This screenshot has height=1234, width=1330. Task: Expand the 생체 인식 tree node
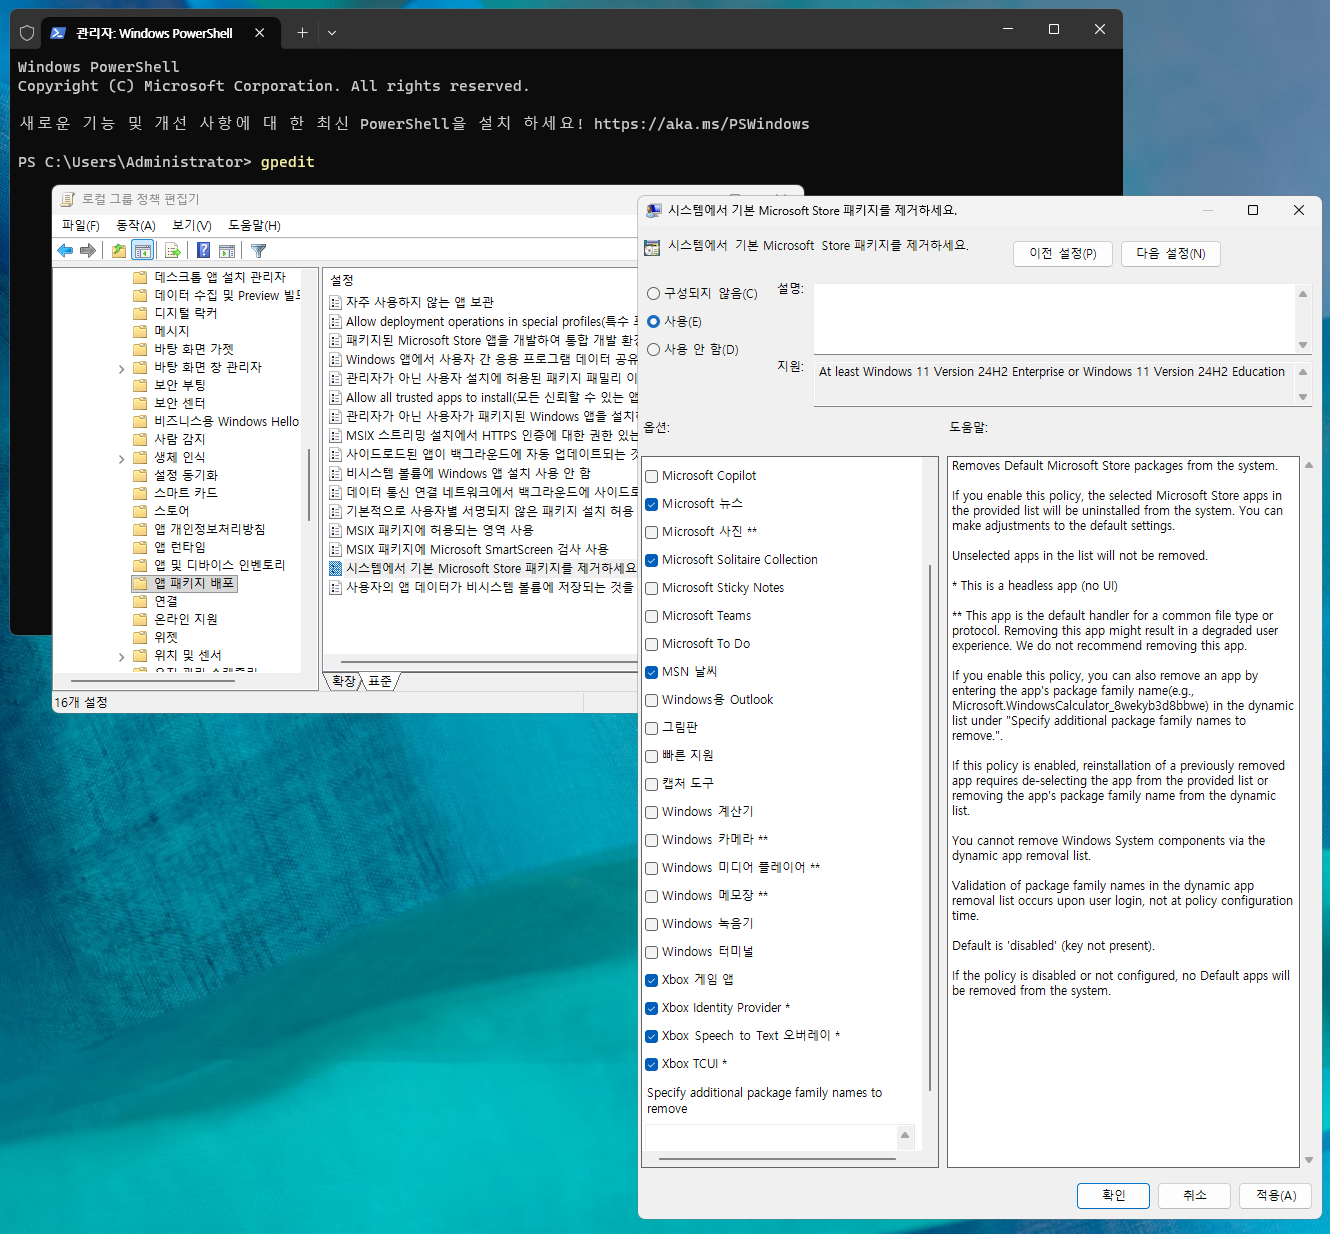coord(122,459)
